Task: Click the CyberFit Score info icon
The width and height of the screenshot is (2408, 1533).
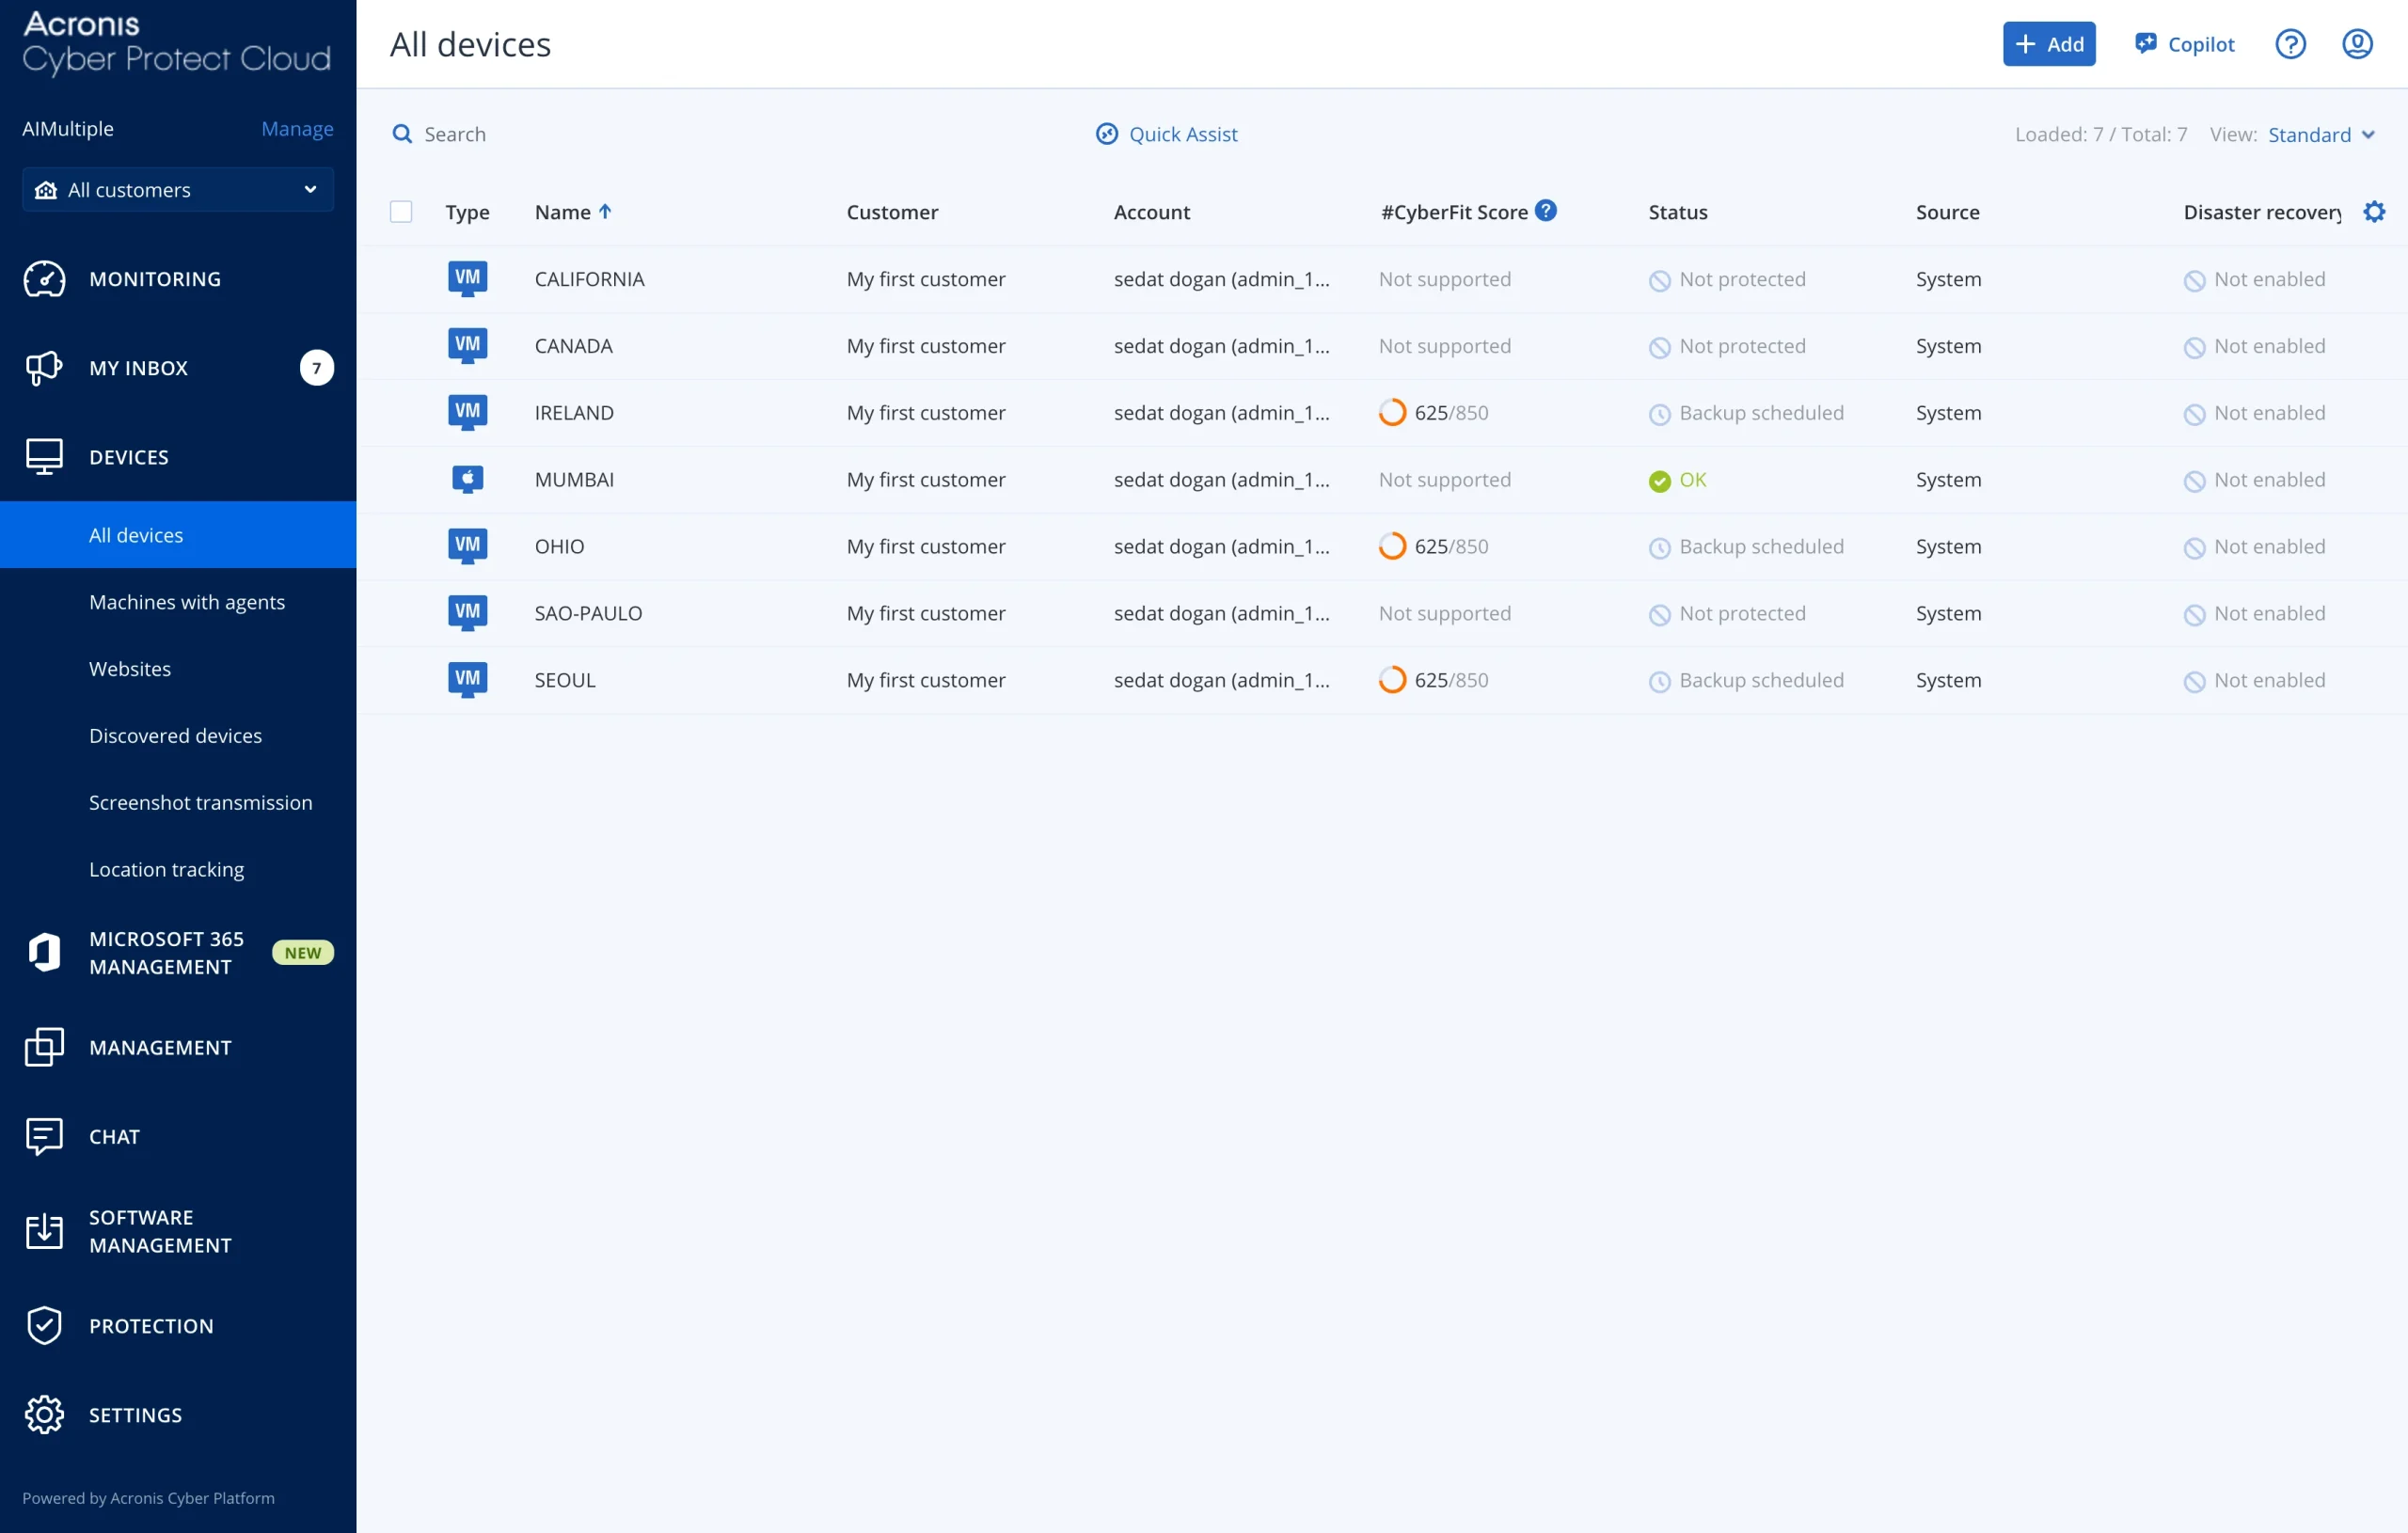Action: (1545, 211)
